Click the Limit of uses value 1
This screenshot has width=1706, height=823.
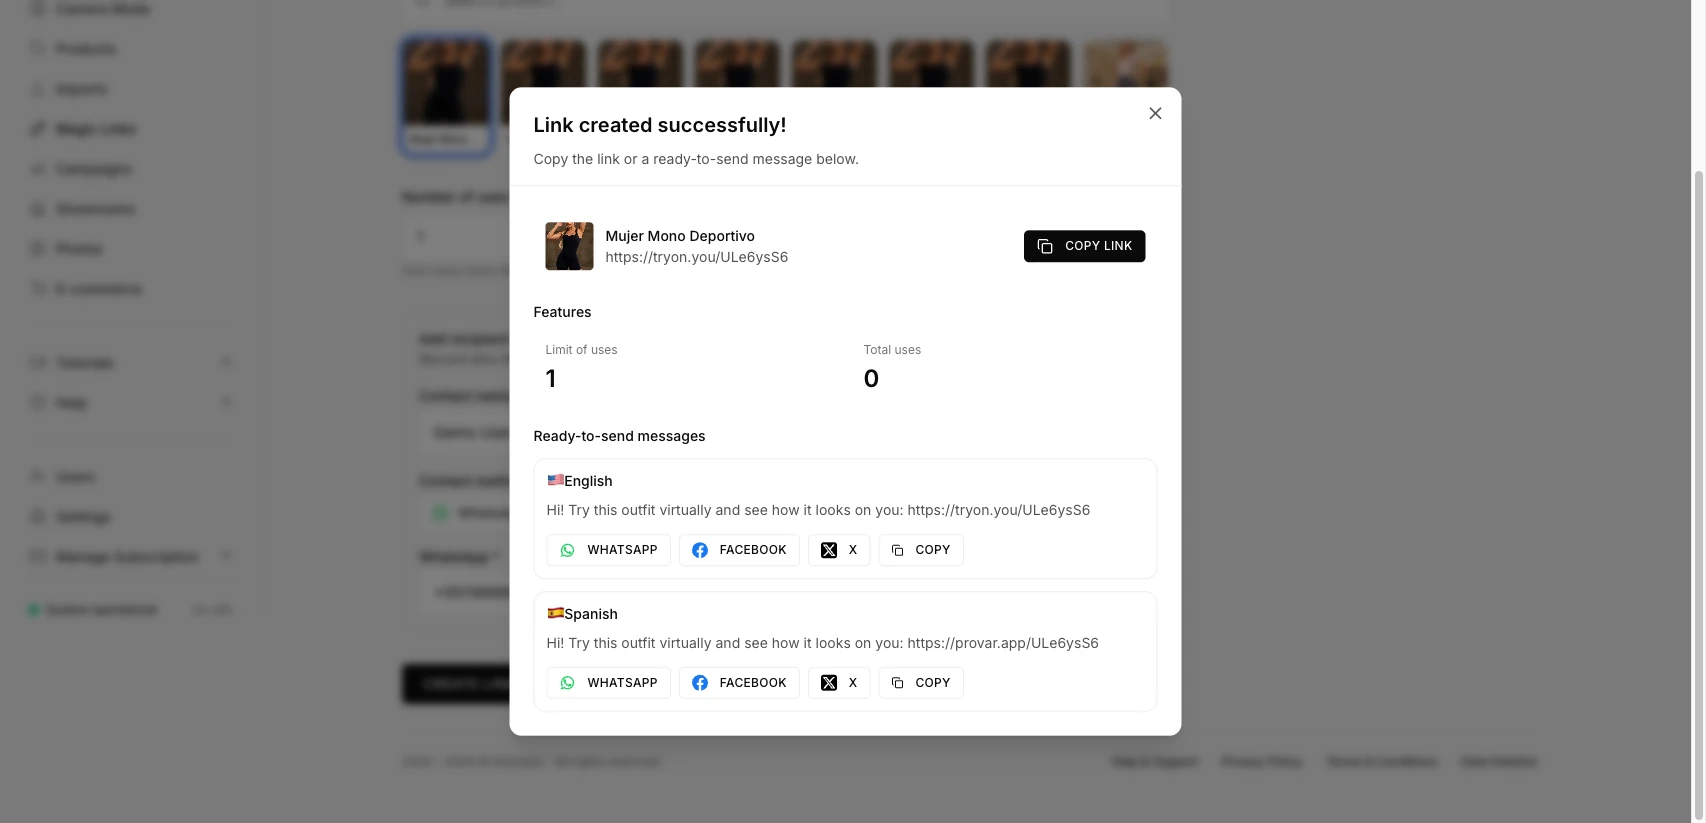coord(551,378)
